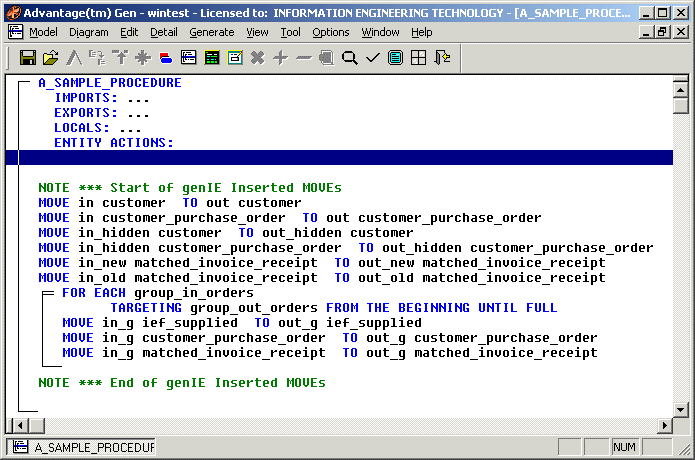Click the A_SAMPLE_PROCEDURE heading line
This screenshot has width=695, height=460.
[x=110, y=83]
